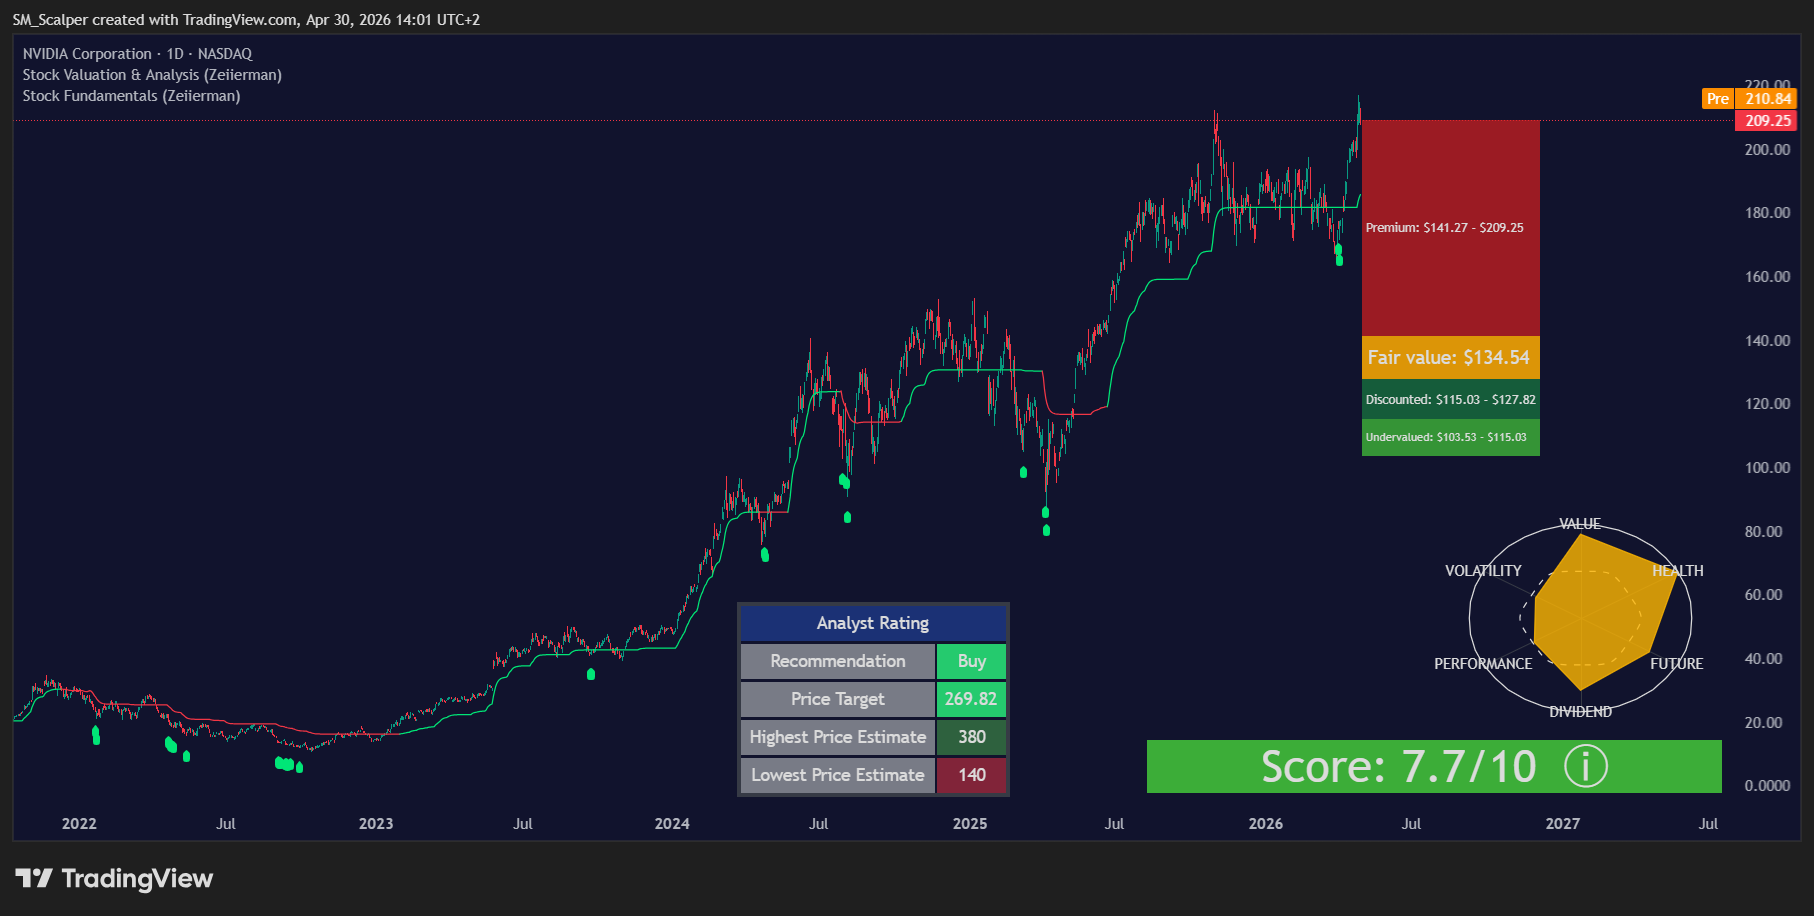Image resolution: width=1814 pixels, height=916 pixels.
Task: Click the VOLATILITY label on radar chart
Action: (x=1483, y=571)
